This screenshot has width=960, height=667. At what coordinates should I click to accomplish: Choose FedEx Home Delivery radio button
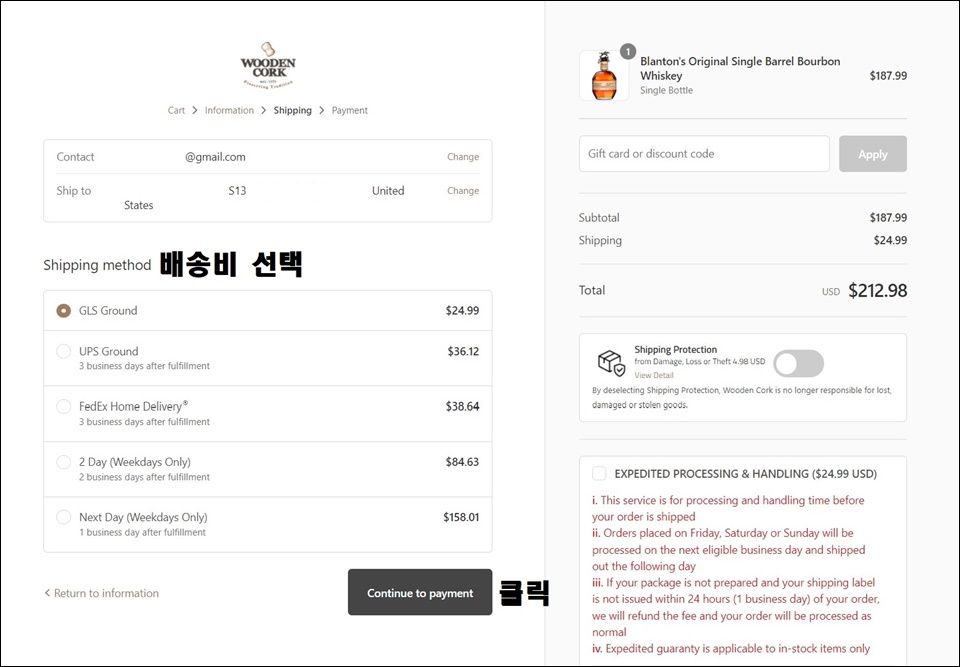tap(64, 406)
